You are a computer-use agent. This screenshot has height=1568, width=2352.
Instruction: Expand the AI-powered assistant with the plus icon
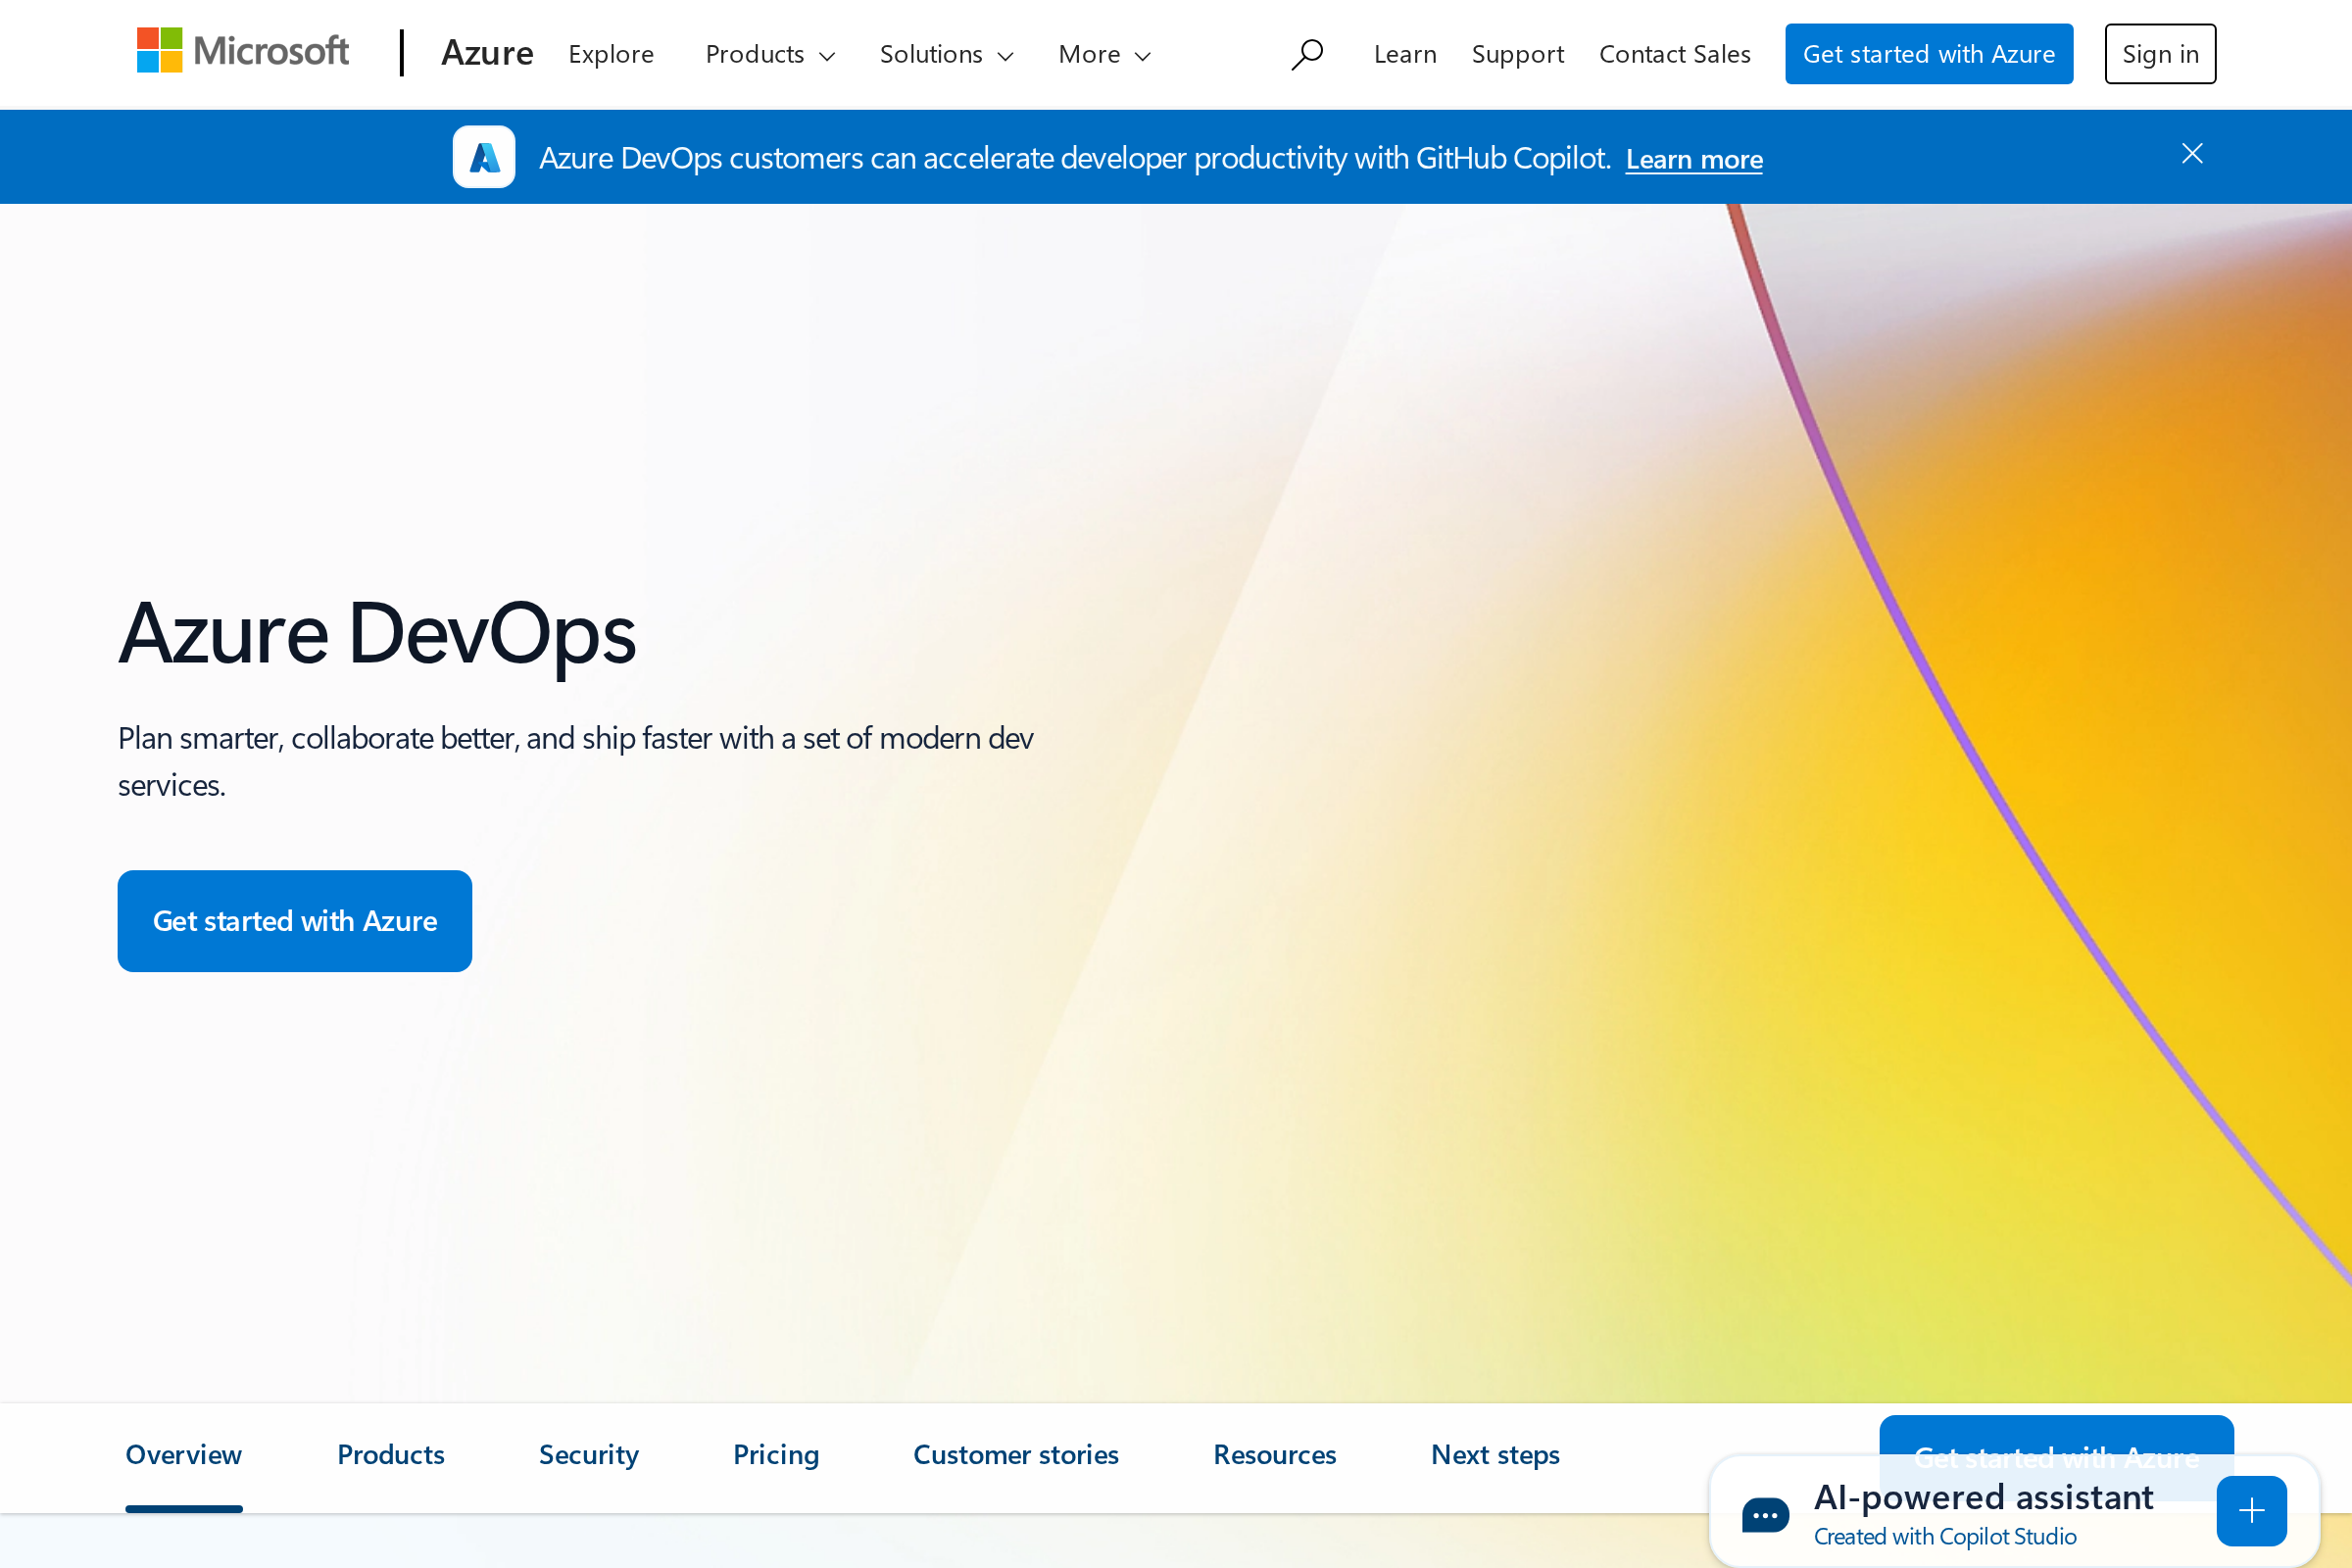pos(2252,1511)
